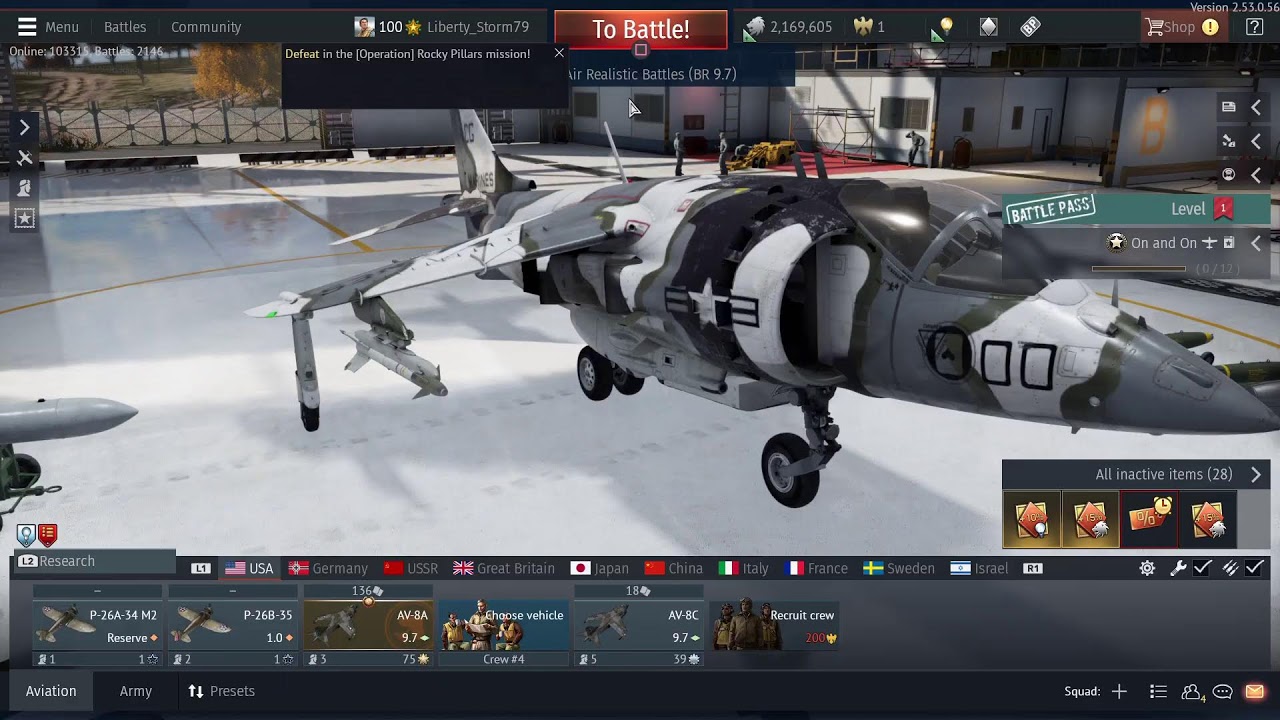The height and width of the screenshot is (720, 1280).
Task: Select the Italy nation tab
Action: click(744, 568)
